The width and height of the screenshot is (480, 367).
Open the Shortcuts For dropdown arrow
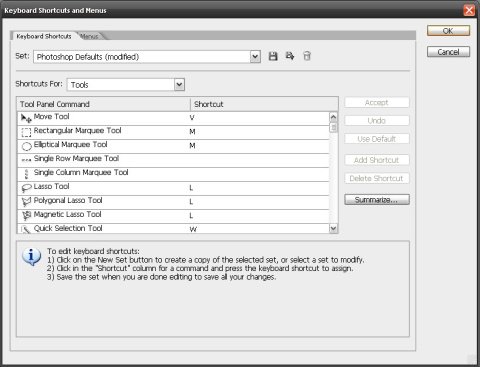179,85
